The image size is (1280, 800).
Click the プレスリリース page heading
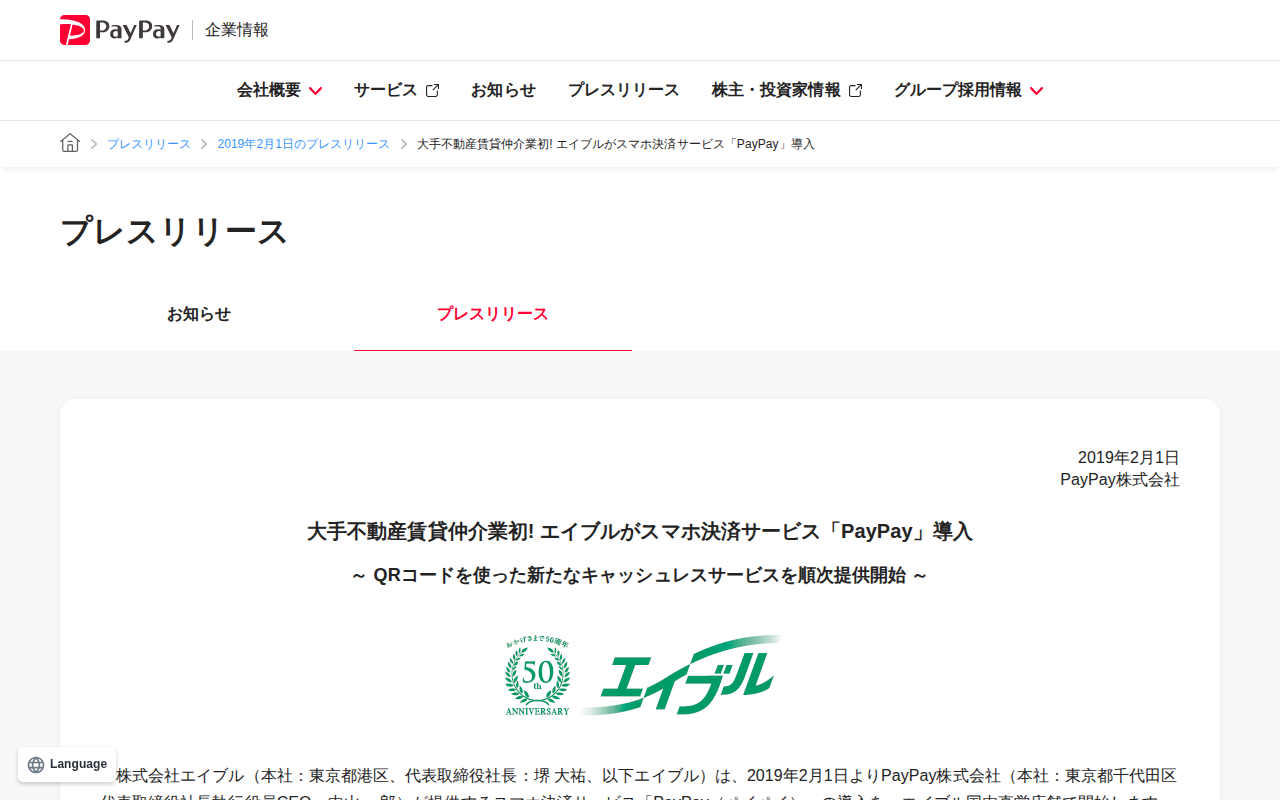[174, 231]
